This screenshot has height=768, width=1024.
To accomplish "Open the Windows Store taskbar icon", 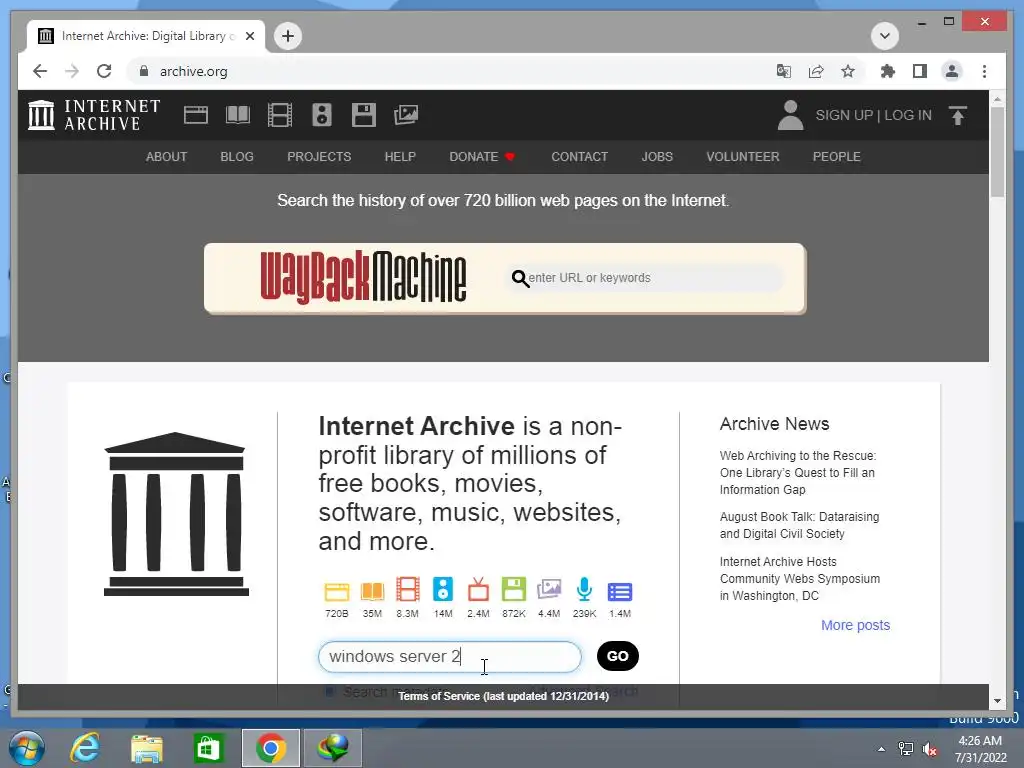I will pos(208,748).
